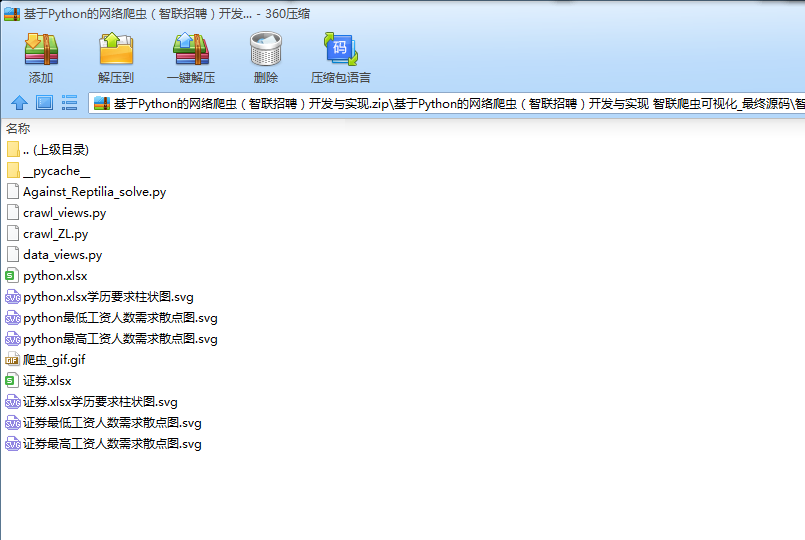Sort by the 名称 column header

click(x=18, y=128)
